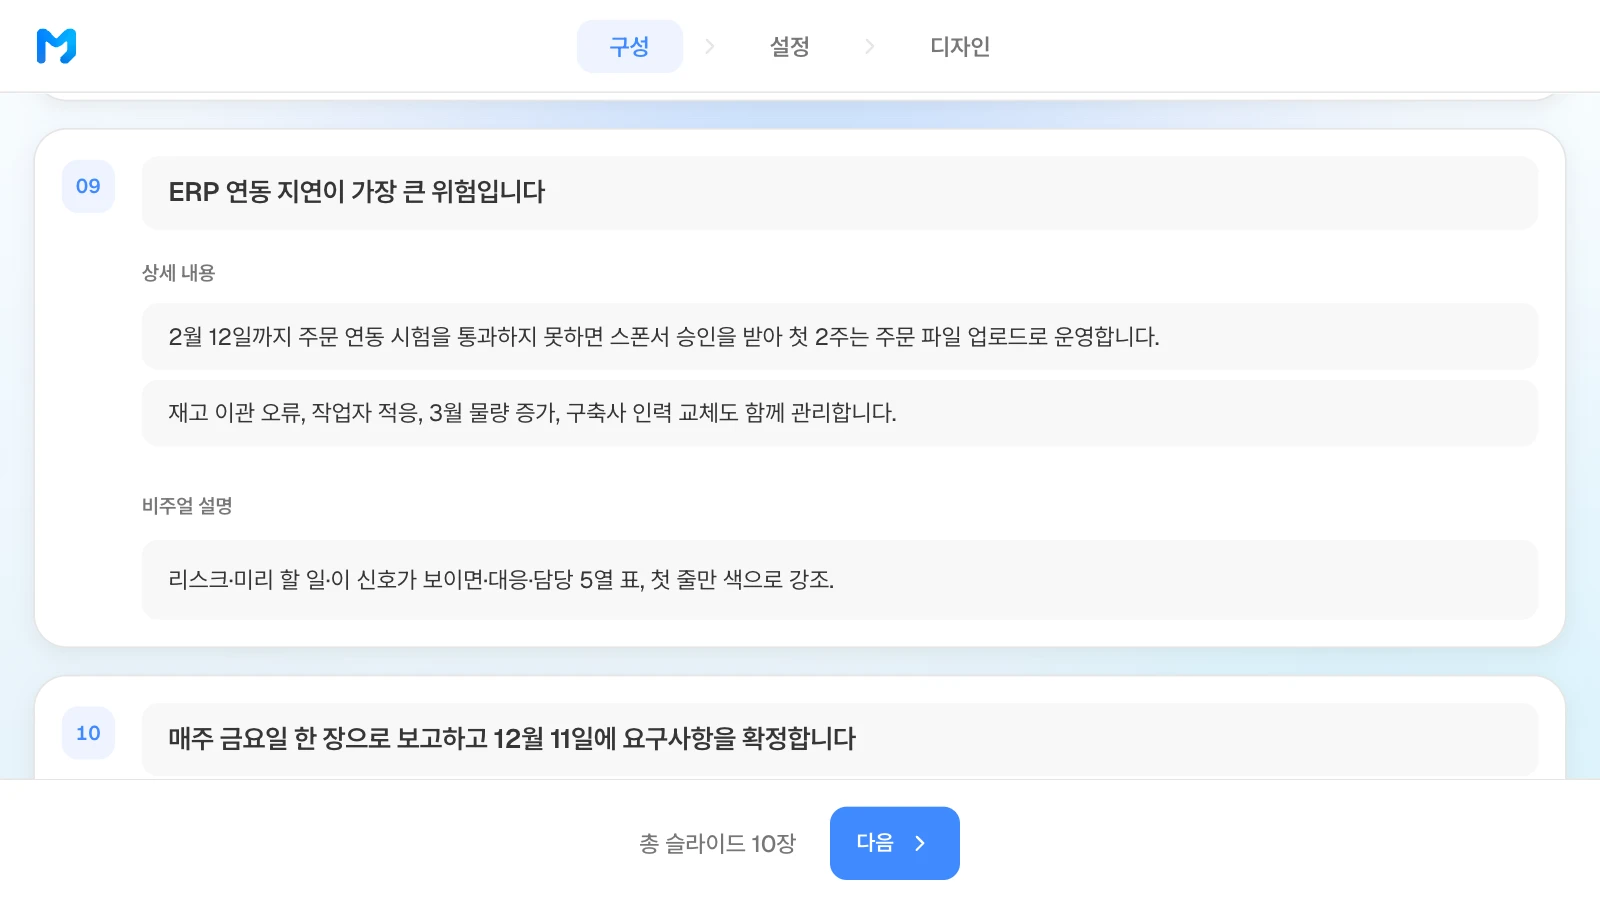The image size is (1600, 900).
Task: Click the chevron between 구성 and 설정
Action: coord(710,46)
